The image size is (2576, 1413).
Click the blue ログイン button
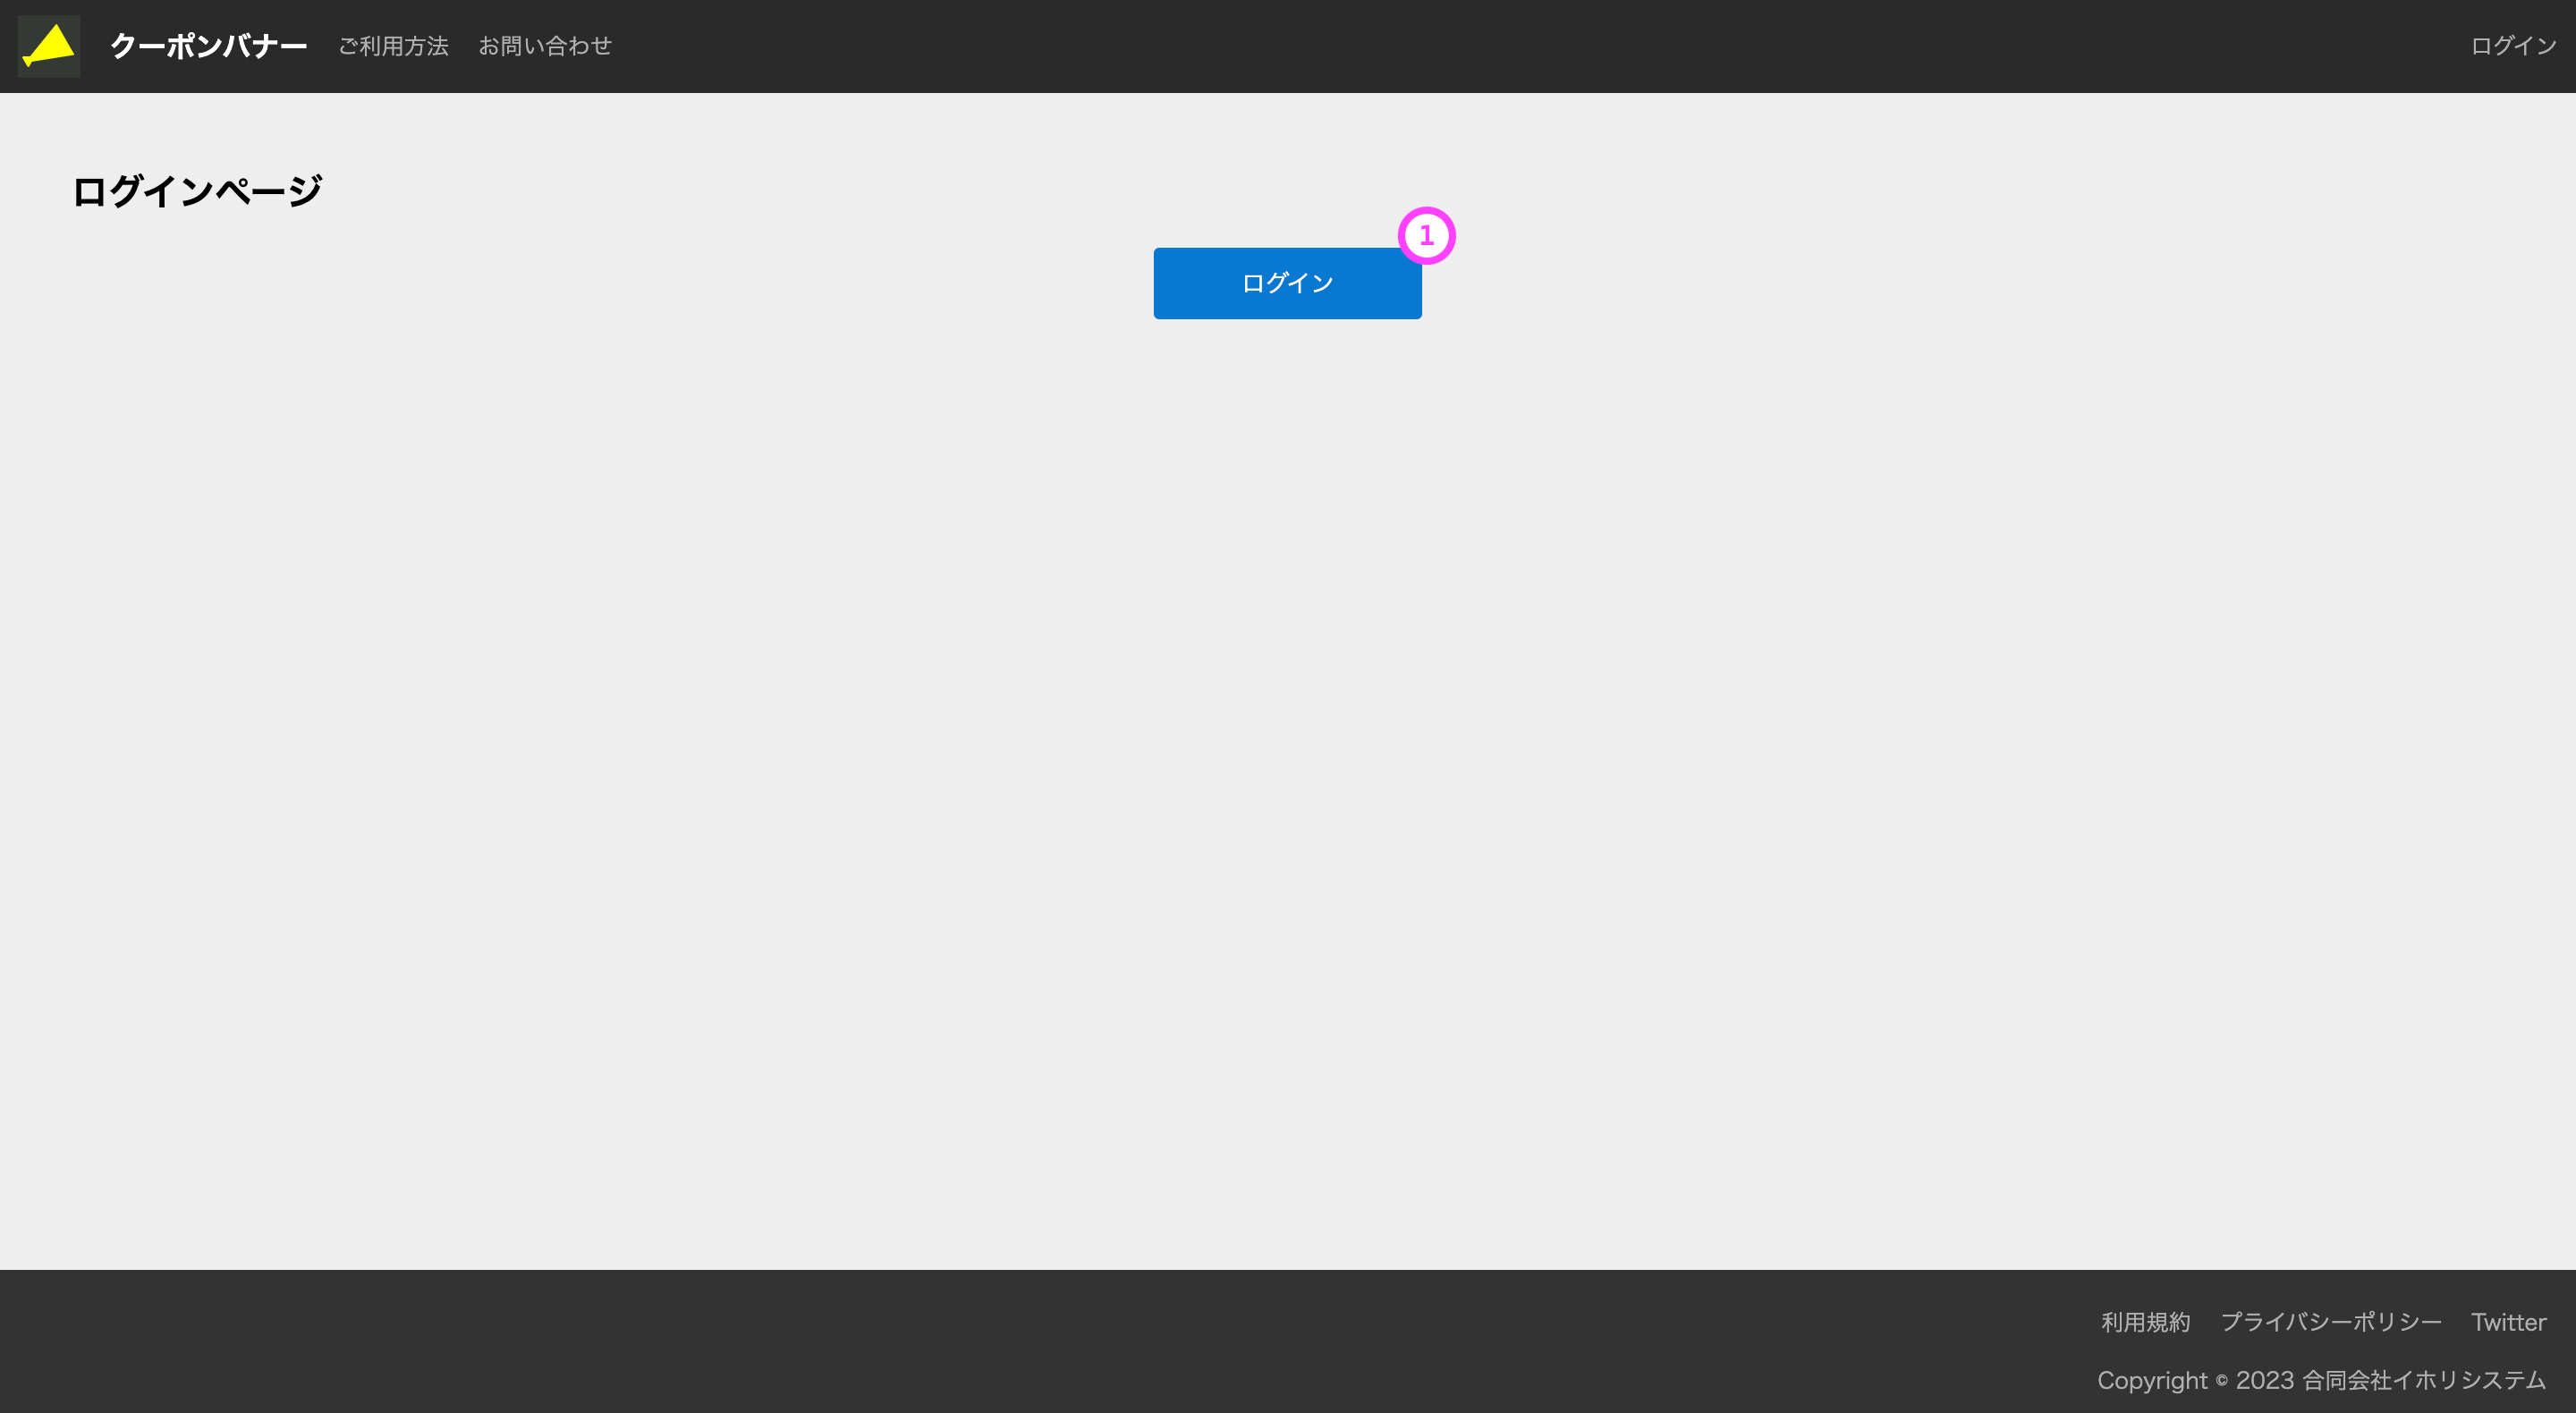[1287, 283]
